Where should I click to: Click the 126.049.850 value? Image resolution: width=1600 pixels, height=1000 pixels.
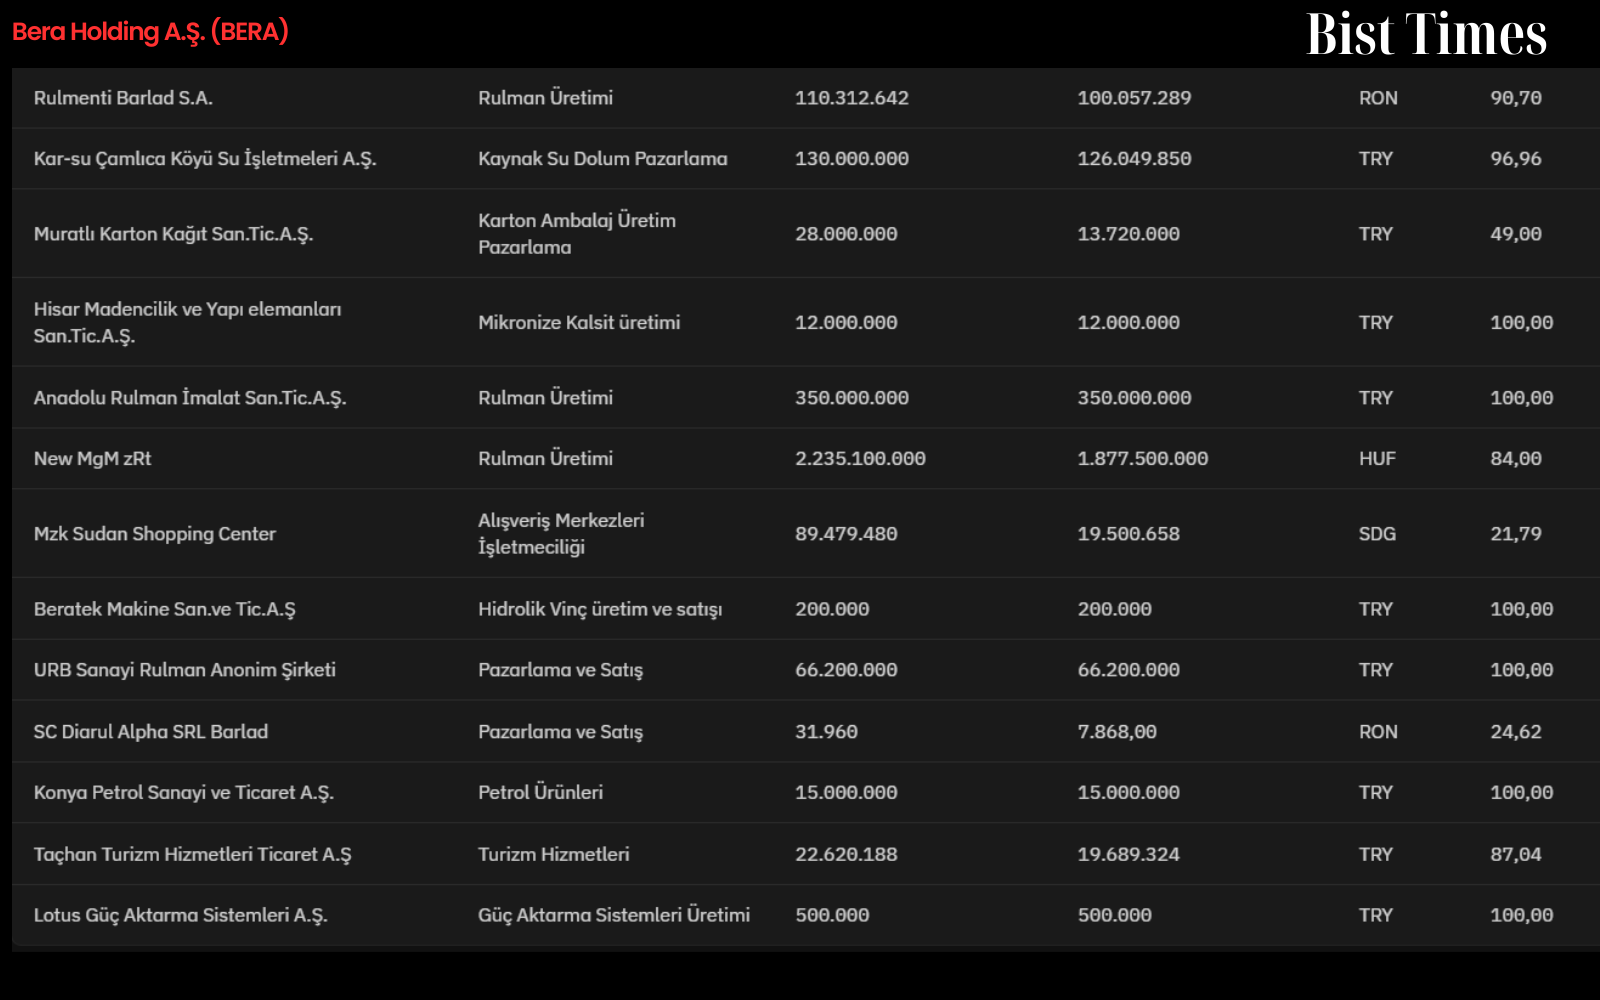click(x=1134, y=159)
